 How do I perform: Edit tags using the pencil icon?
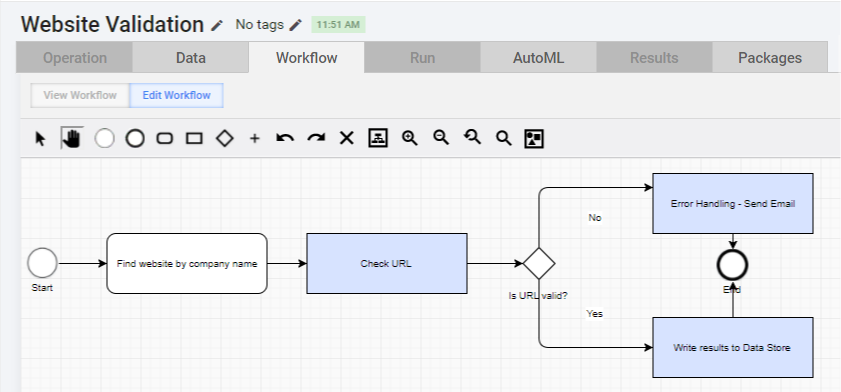(x=296, y=25)
